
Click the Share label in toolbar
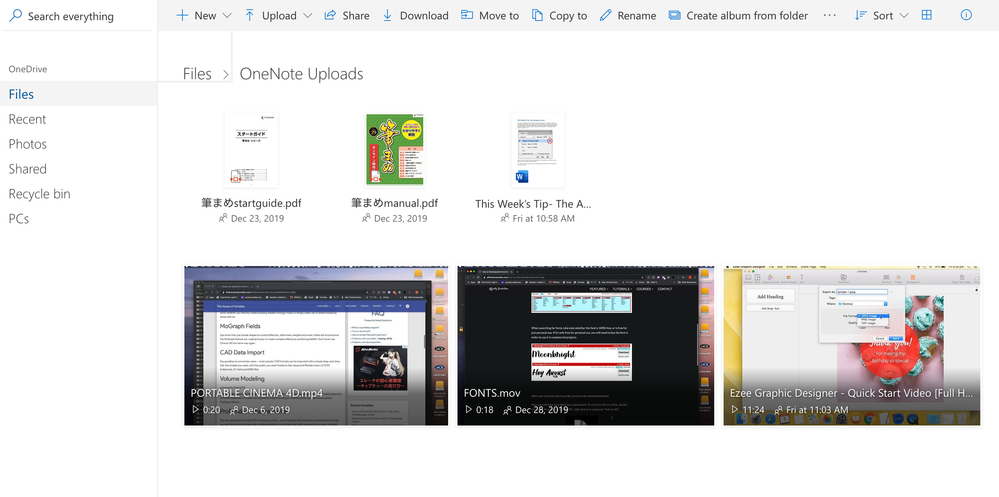(x=356, y=16)
